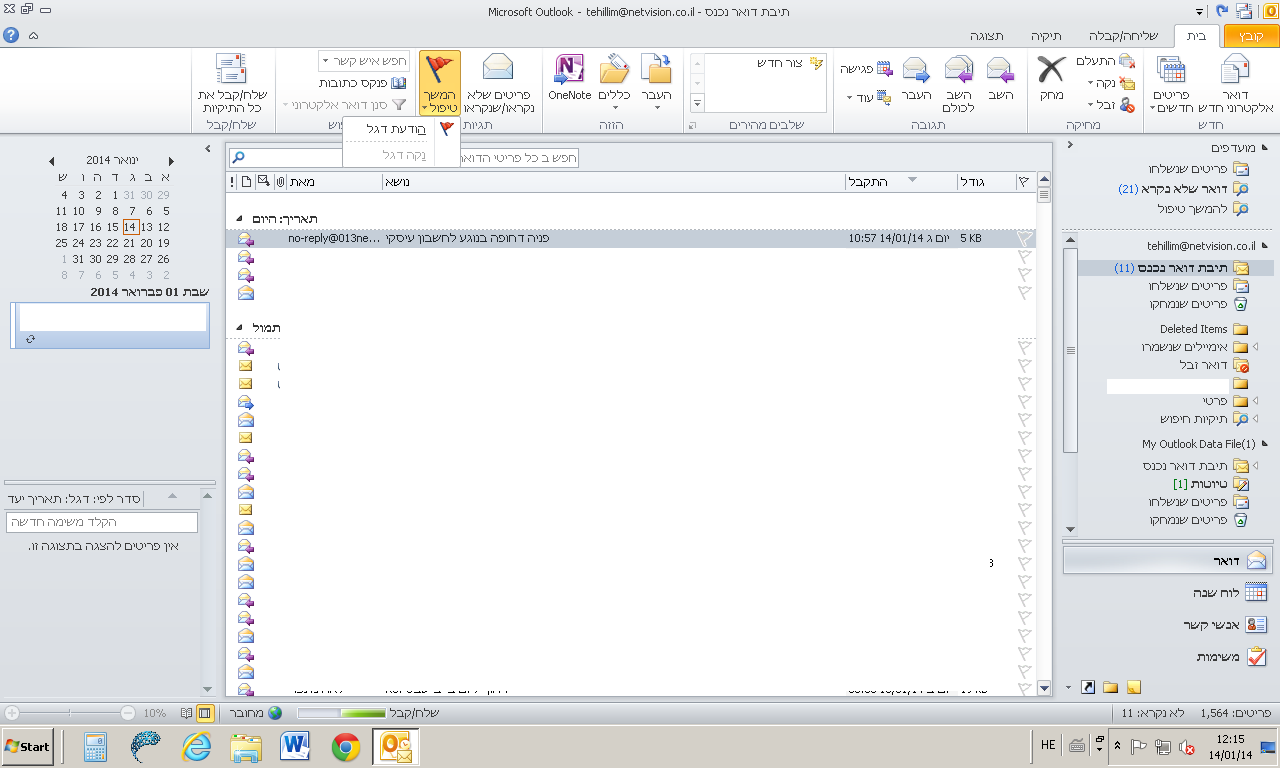This screenshot has width=1280, height=768.
Task: Send/Receive all folders (שלח/קבל את כל התיקיות)
Action: (x=232, y=82)
